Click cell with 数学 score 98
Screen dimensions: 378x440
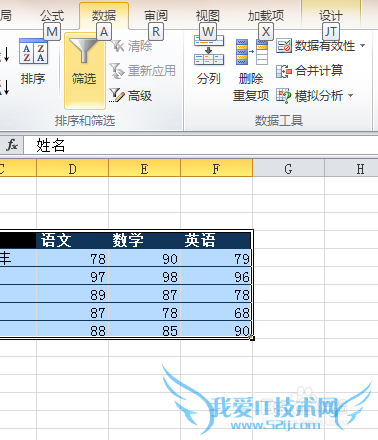pos(144,276)
